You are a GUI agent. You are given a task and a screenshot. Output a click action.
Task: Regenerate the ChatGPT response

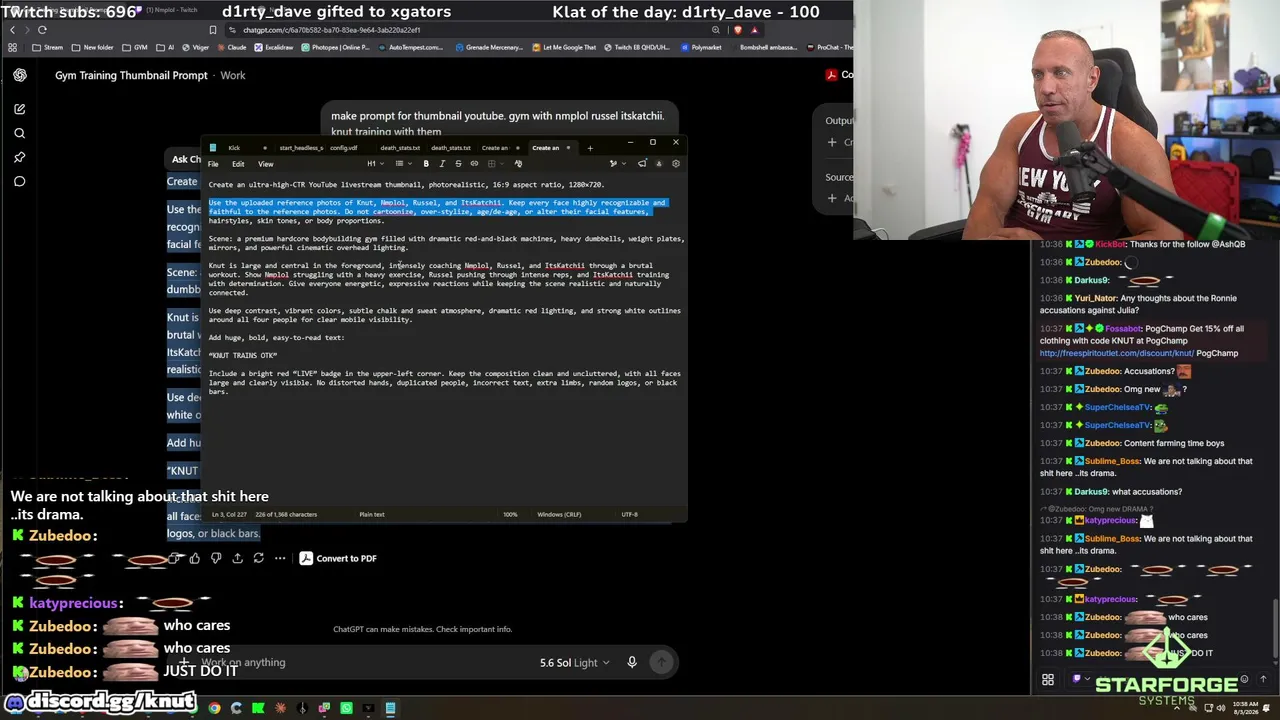pos(258,558)
